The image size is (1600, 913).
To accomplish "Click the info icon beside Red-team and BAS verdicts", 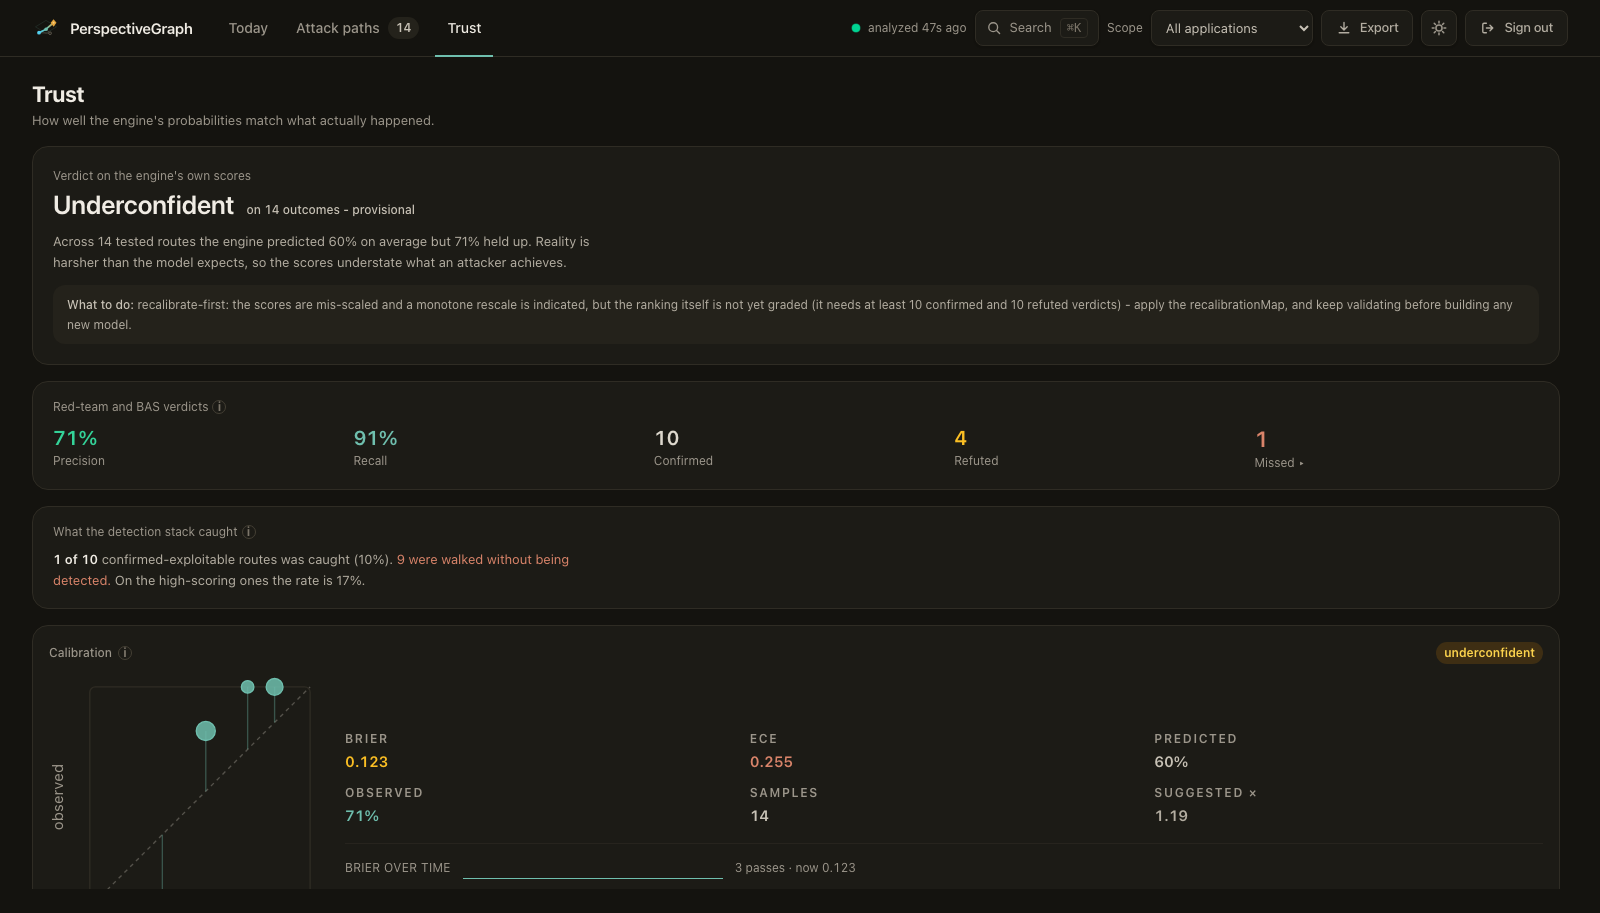I will click(x=219, y=407).
